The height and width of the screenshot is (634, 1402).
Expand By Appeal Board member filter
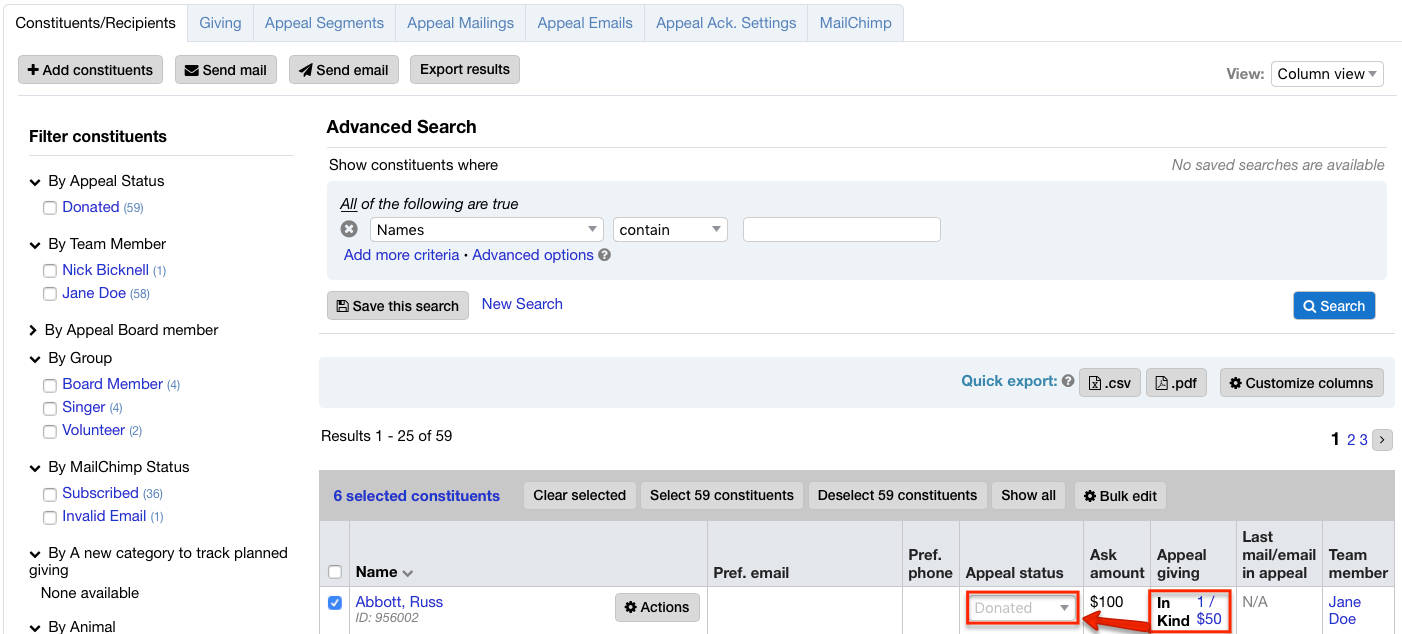33,330
